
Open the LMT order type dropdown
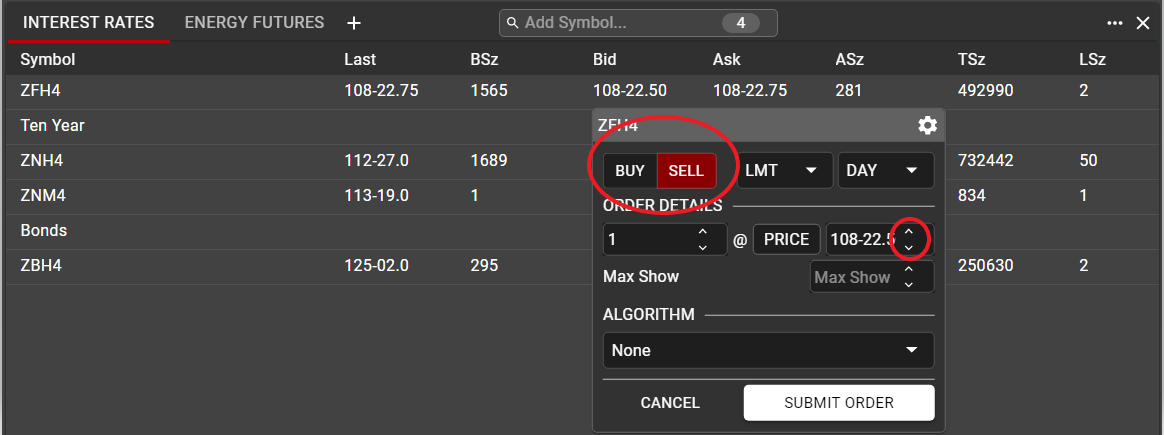(785, 171)
